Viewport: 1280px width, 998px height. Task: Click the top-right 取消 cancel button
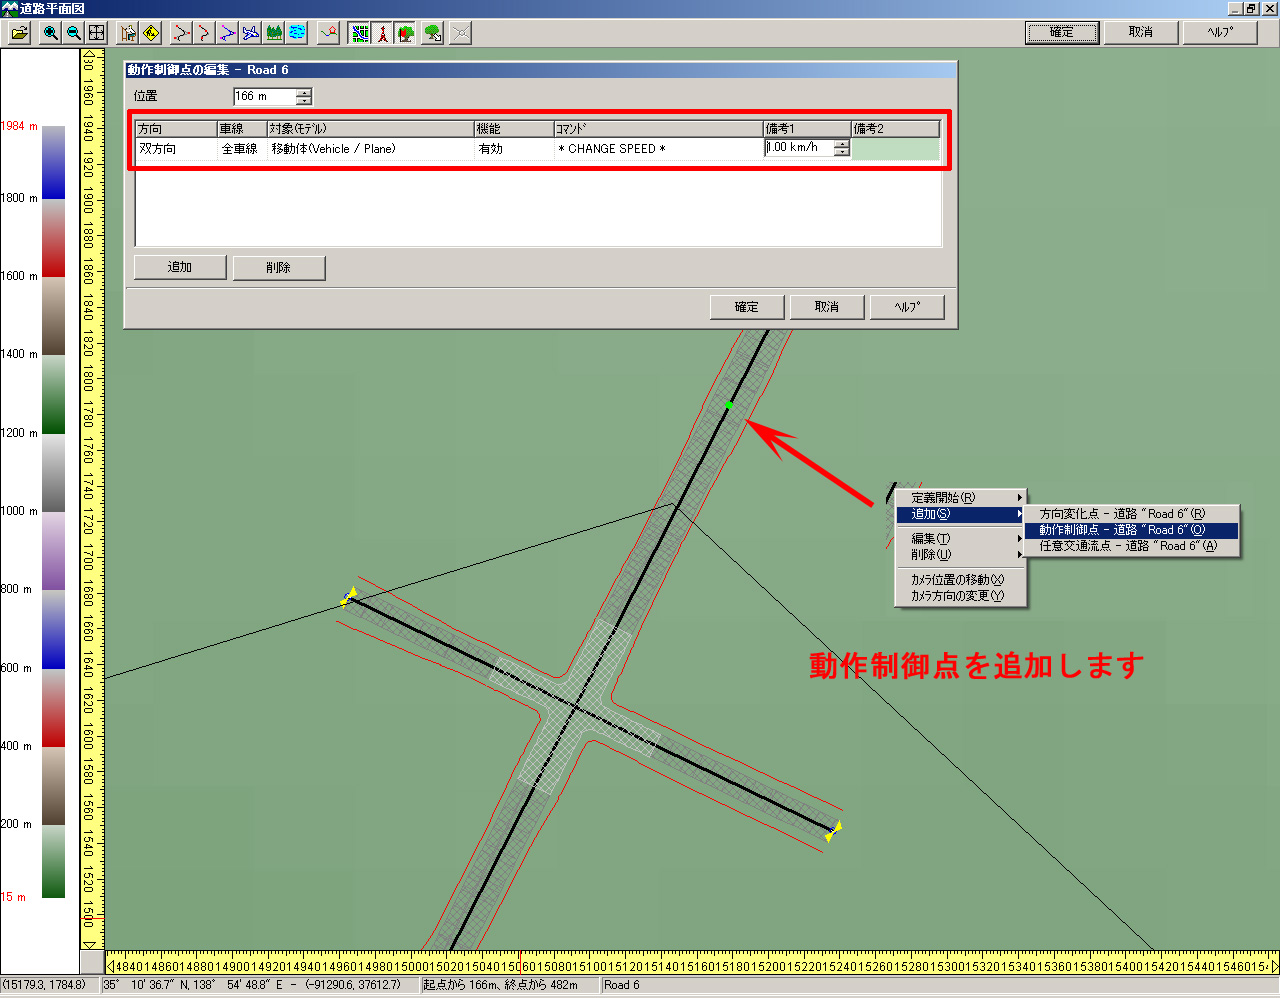1141,32
